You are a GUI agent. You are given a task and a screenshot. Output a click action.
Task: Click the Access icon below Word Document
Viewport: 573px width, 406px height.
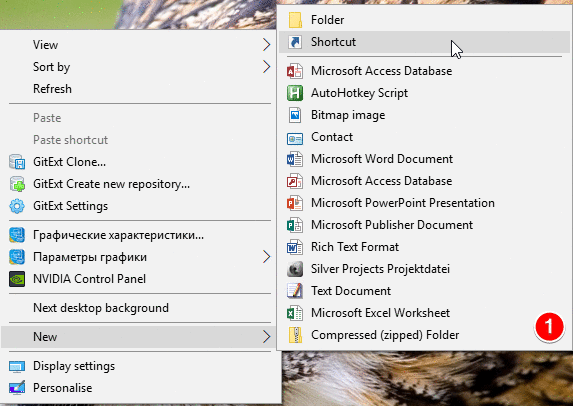295,181
